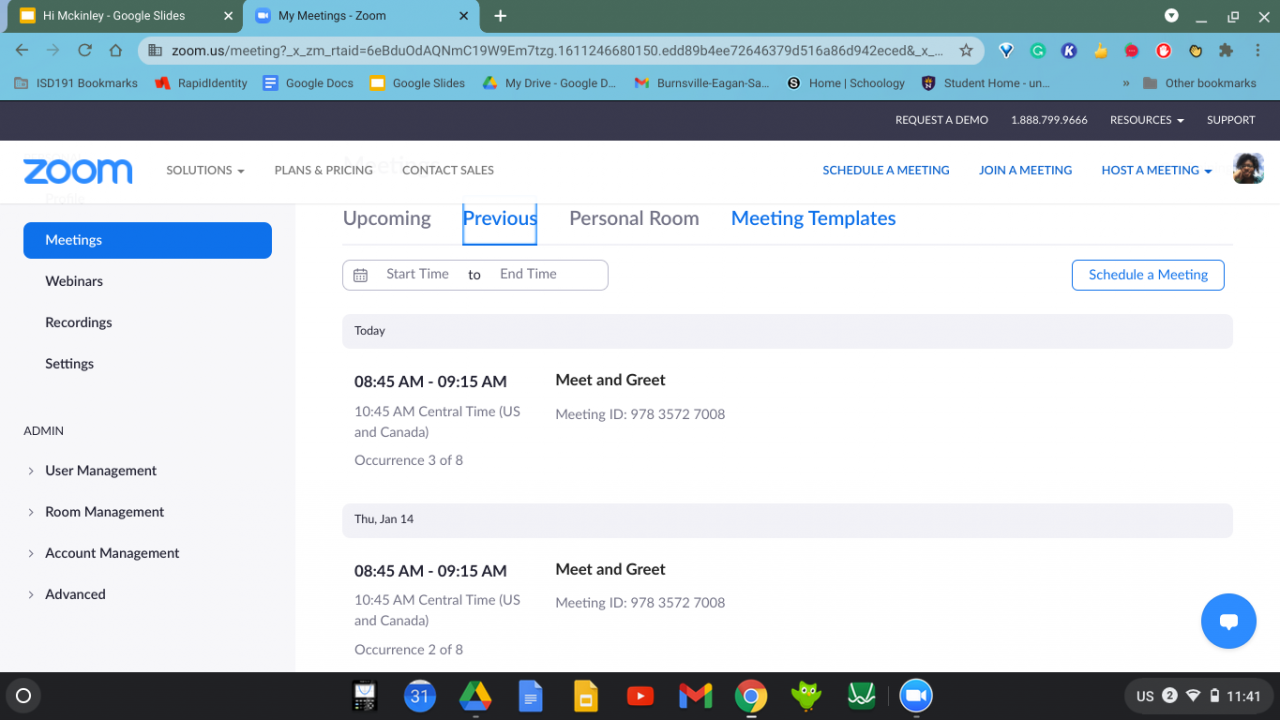Image resolution: width=1280 pixels, height=720 pixels.
Task: Open the Home | Schoology bookmark
Action: 846,83
